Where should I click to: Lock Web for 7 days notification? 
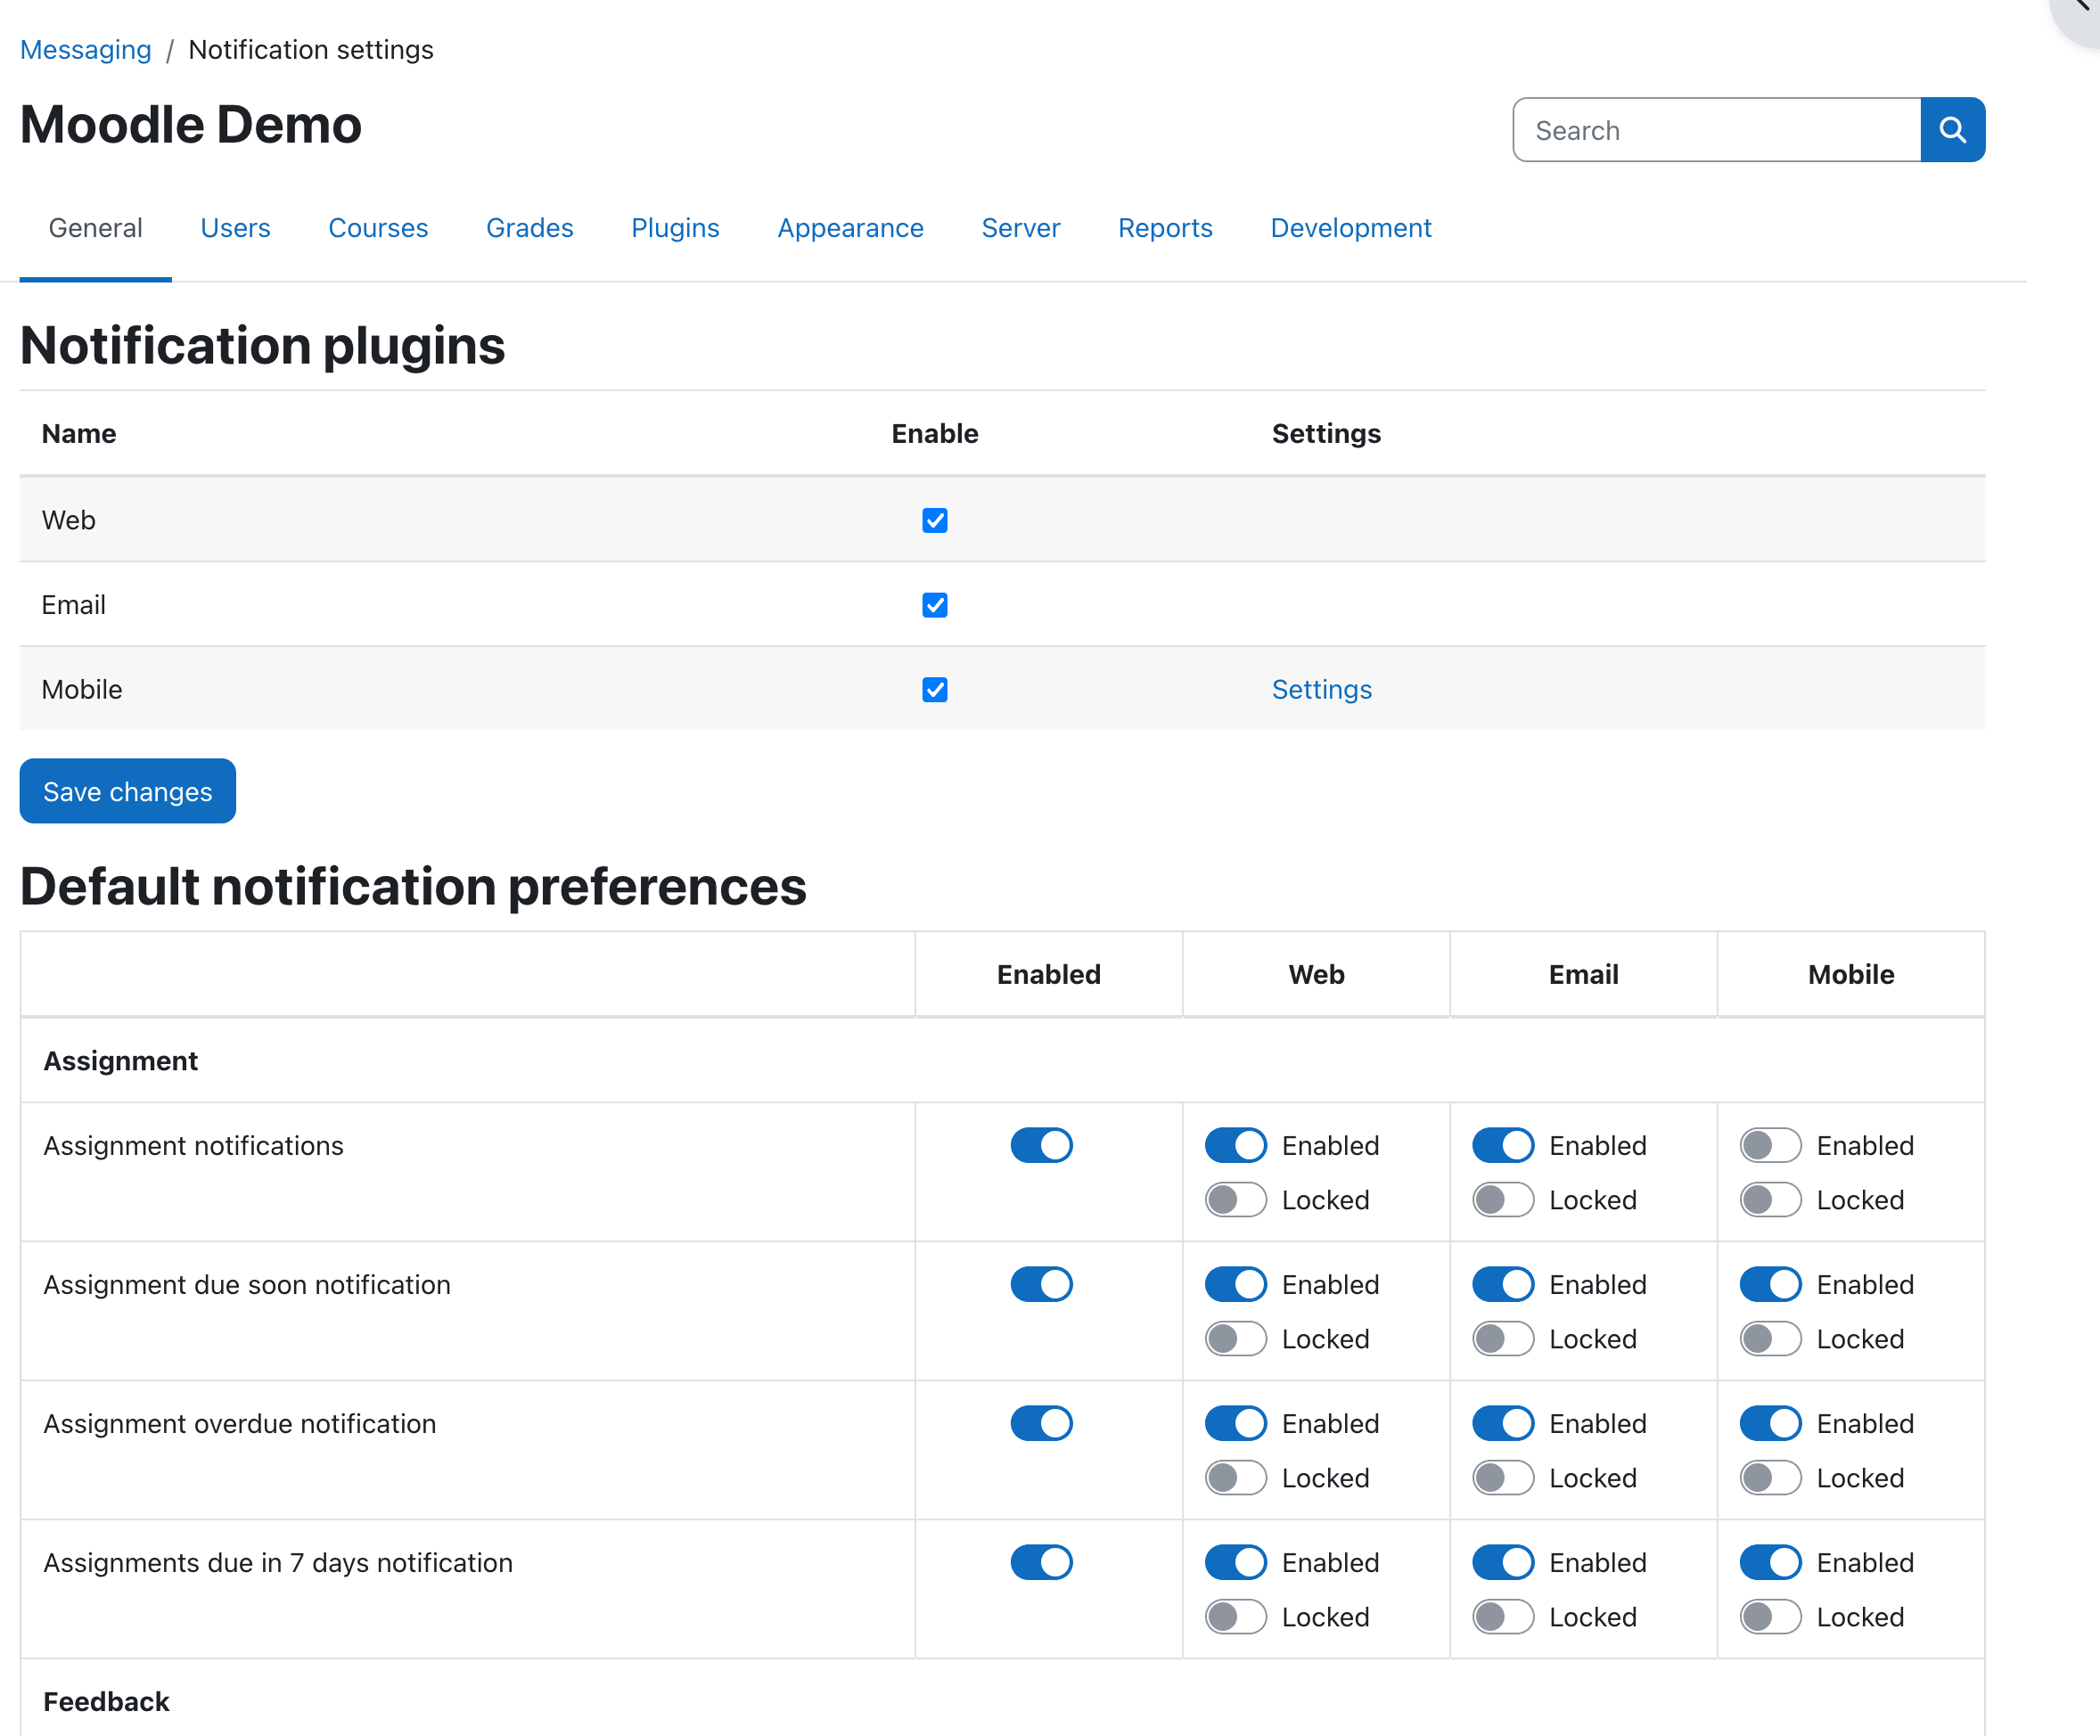click(1236, 1617)
